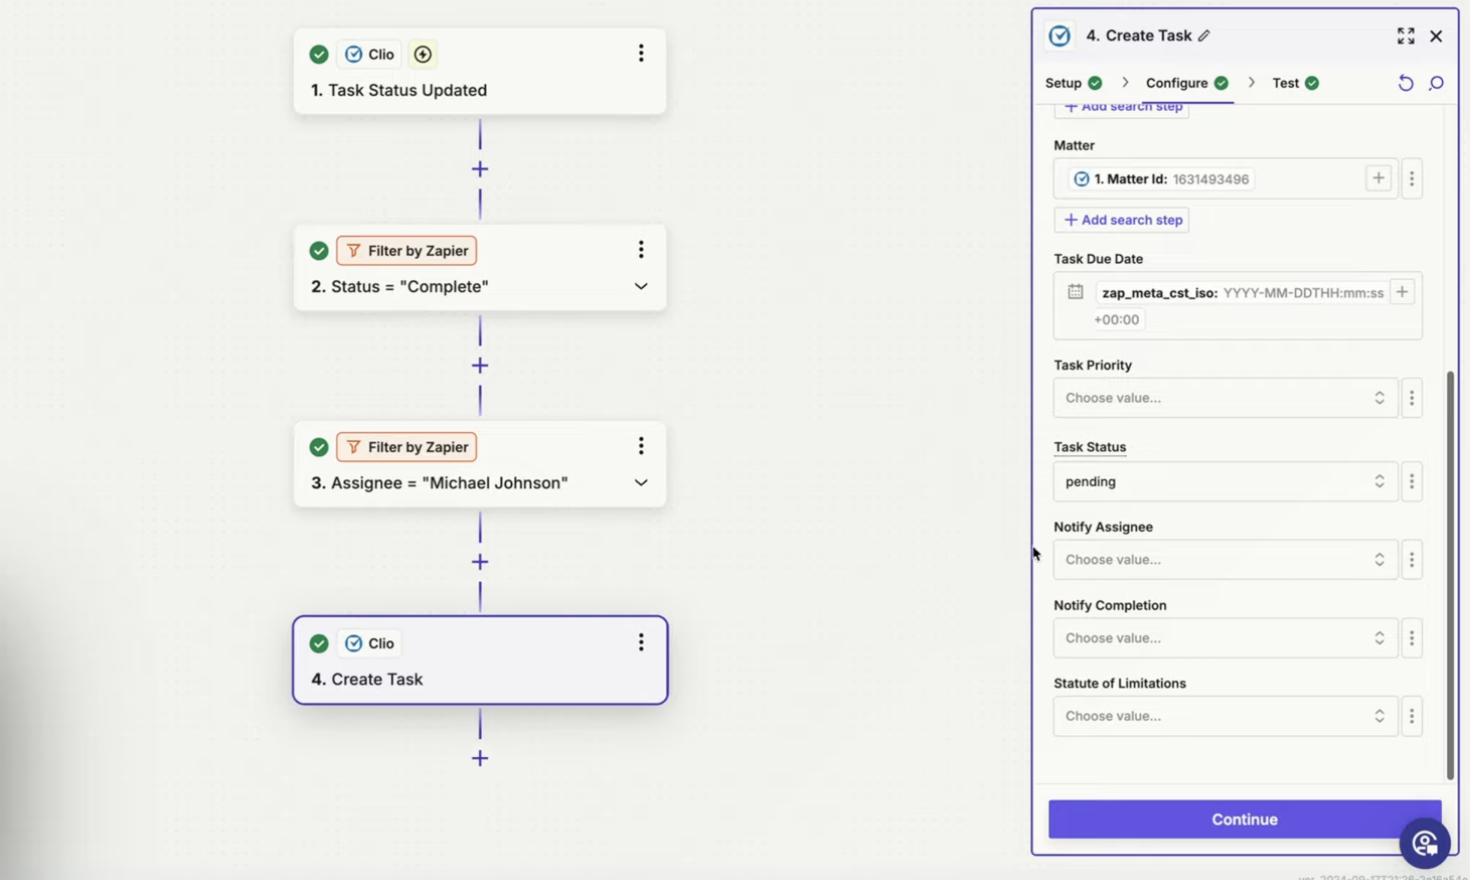Click the Continue button
1470x880 pixels.
(x=1244, y=819)
